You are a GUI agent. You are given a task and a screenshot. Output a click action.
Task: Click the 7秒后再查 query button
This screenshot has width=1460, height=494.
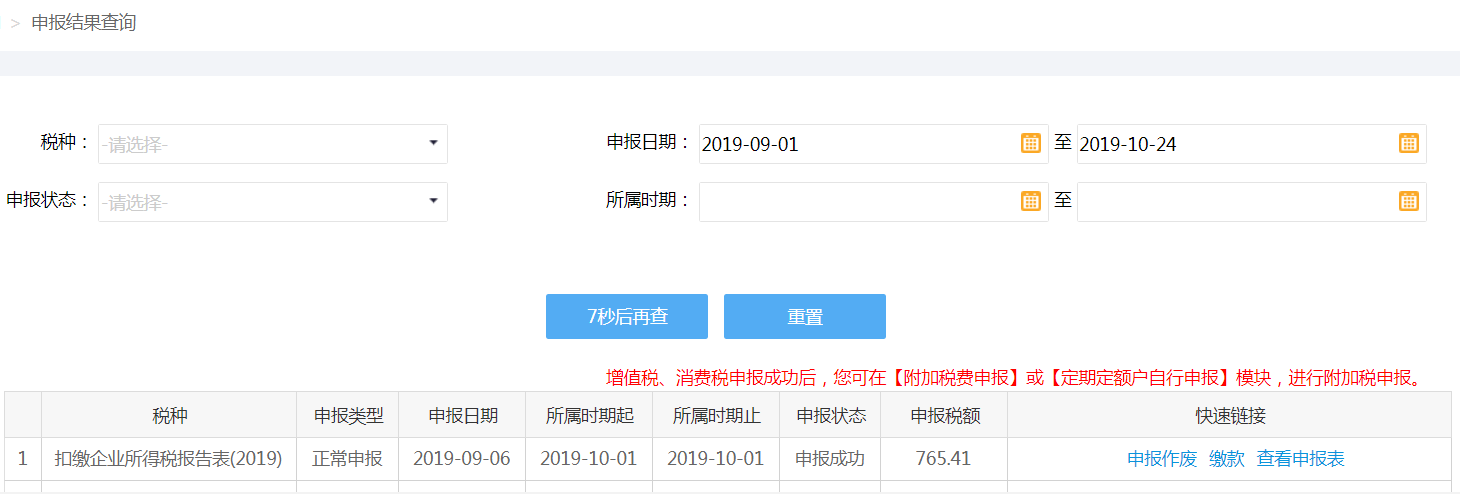tap(627, 317)
